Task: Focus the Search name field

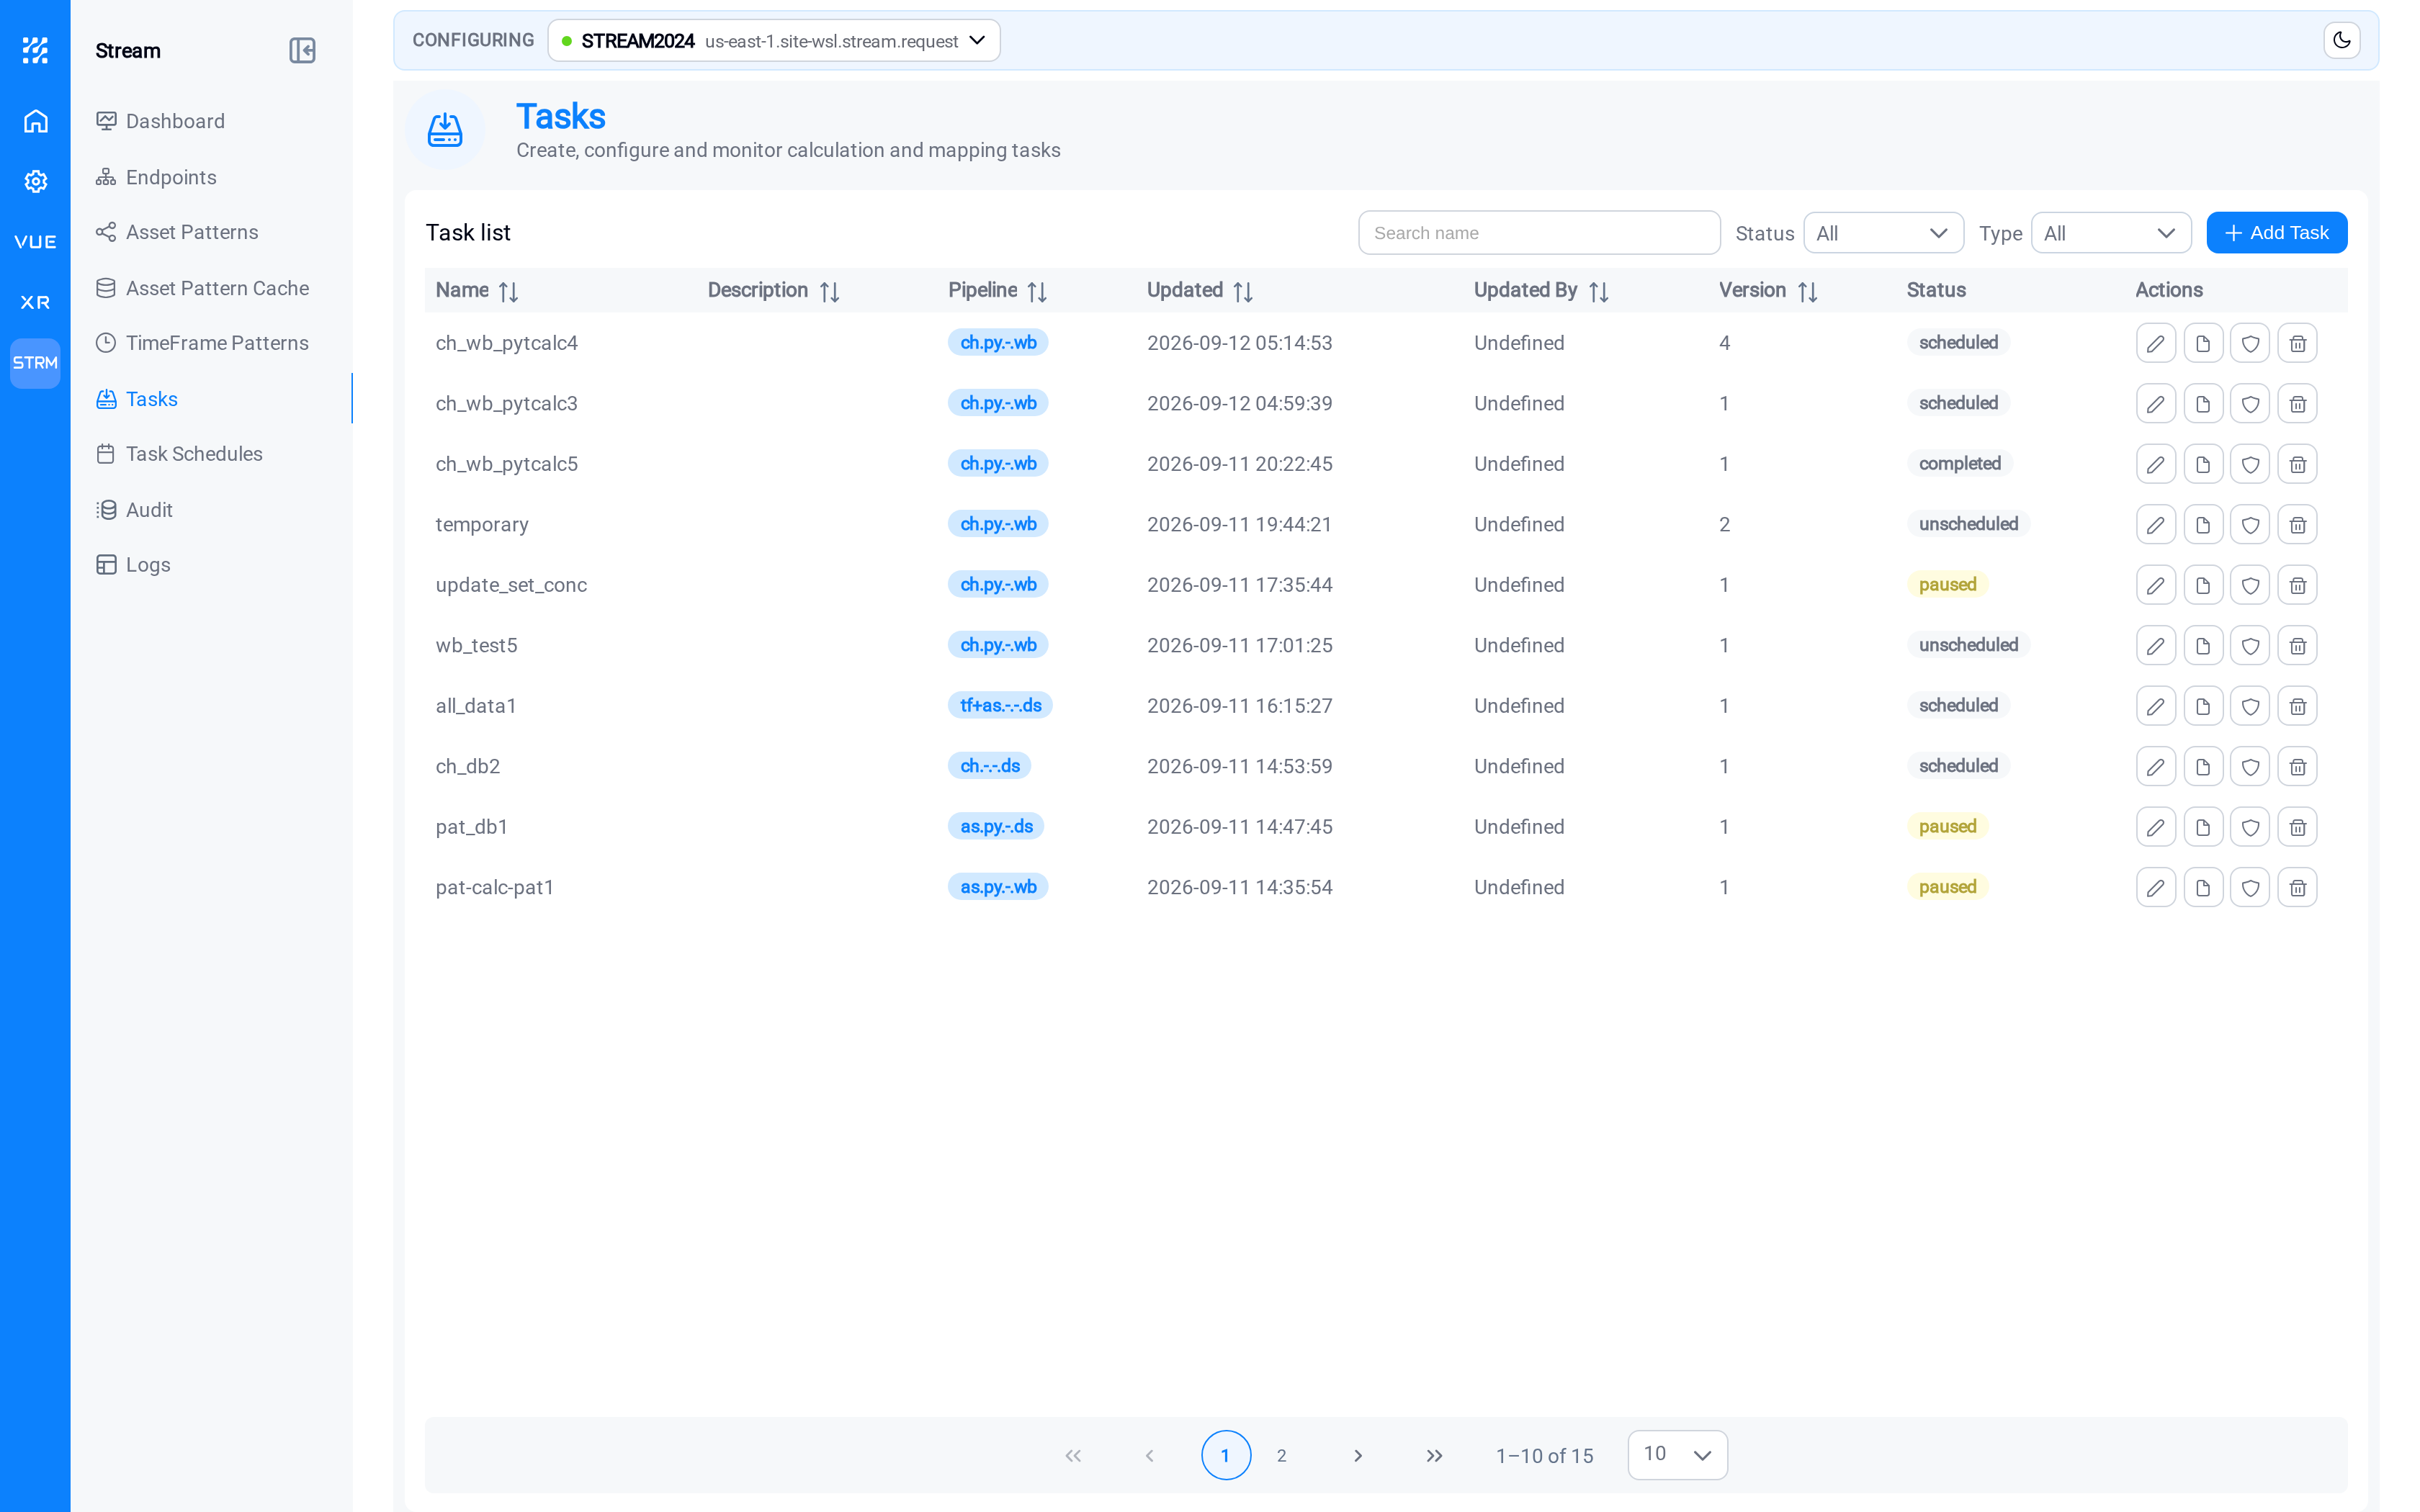Action: (1539, 233)
